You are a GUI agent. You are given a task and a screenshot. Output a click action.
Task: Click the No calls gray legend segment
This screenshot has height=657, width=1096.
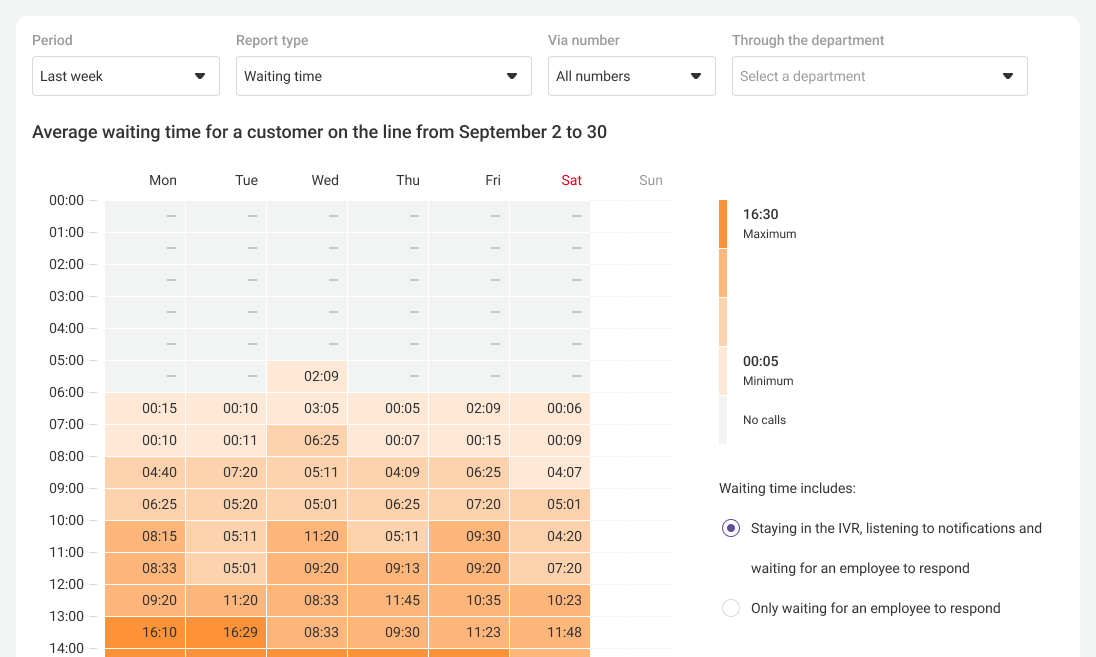723,420
